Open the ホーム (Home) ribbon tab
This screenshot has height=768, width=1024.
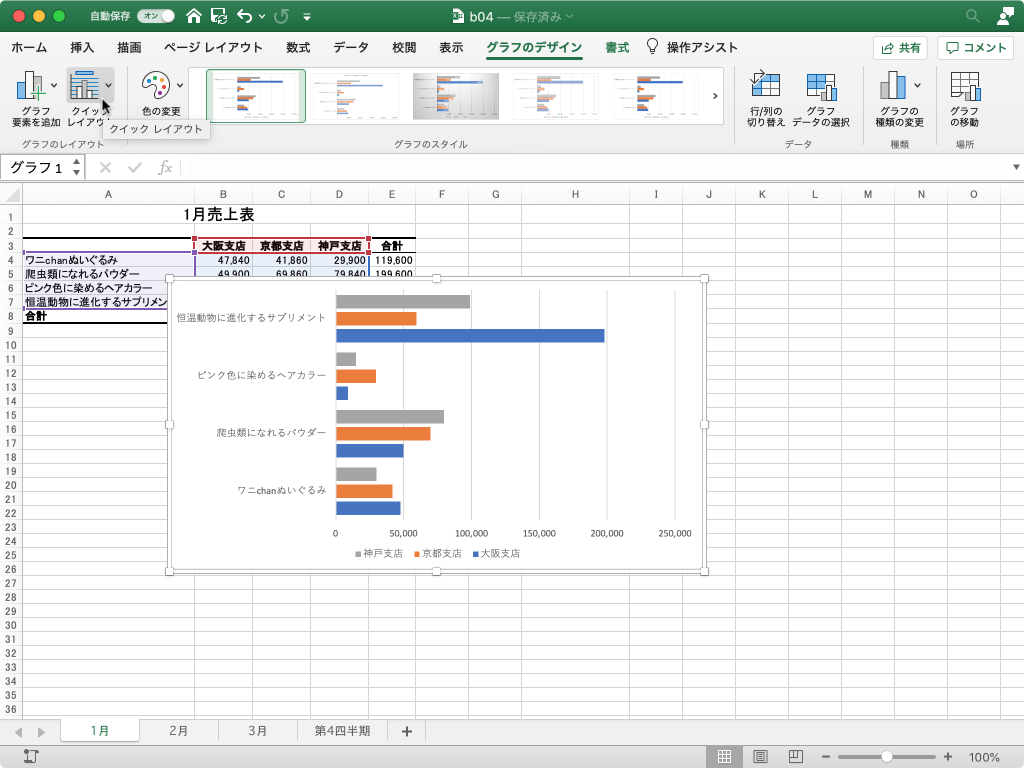[29, 47]
